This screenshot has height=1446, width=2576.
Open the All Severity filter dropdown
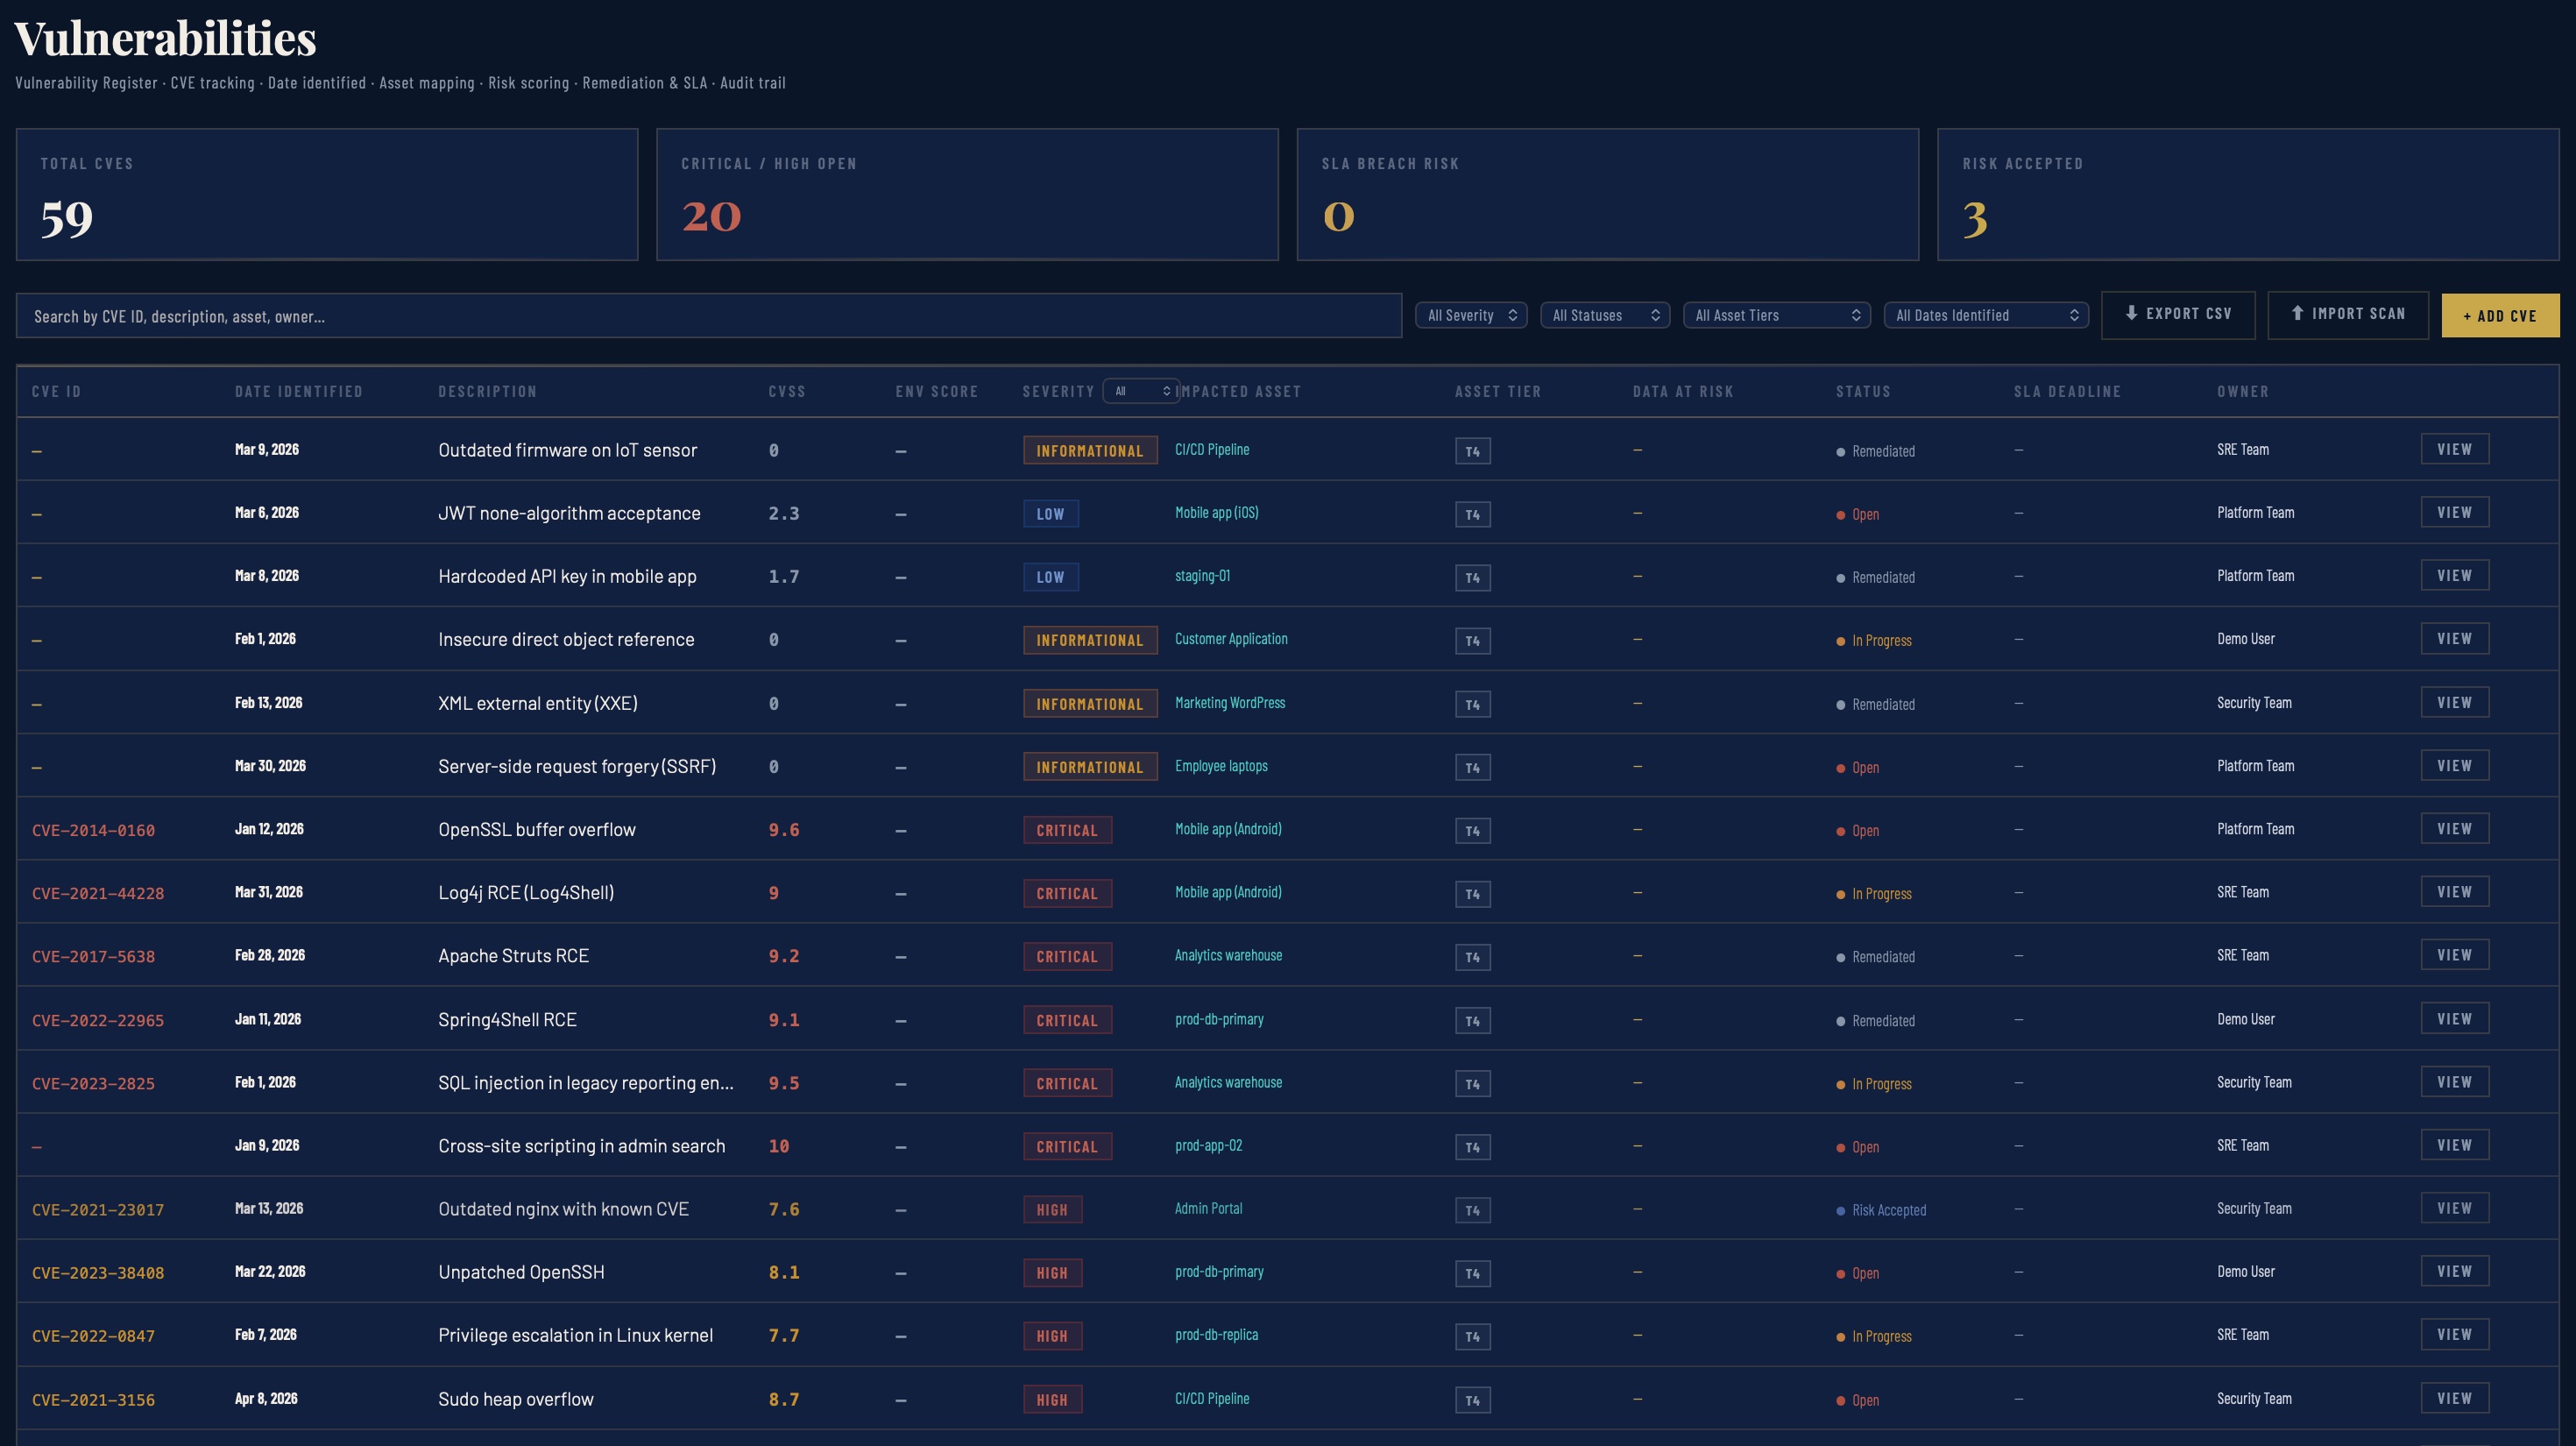[x=1471, y=315]
